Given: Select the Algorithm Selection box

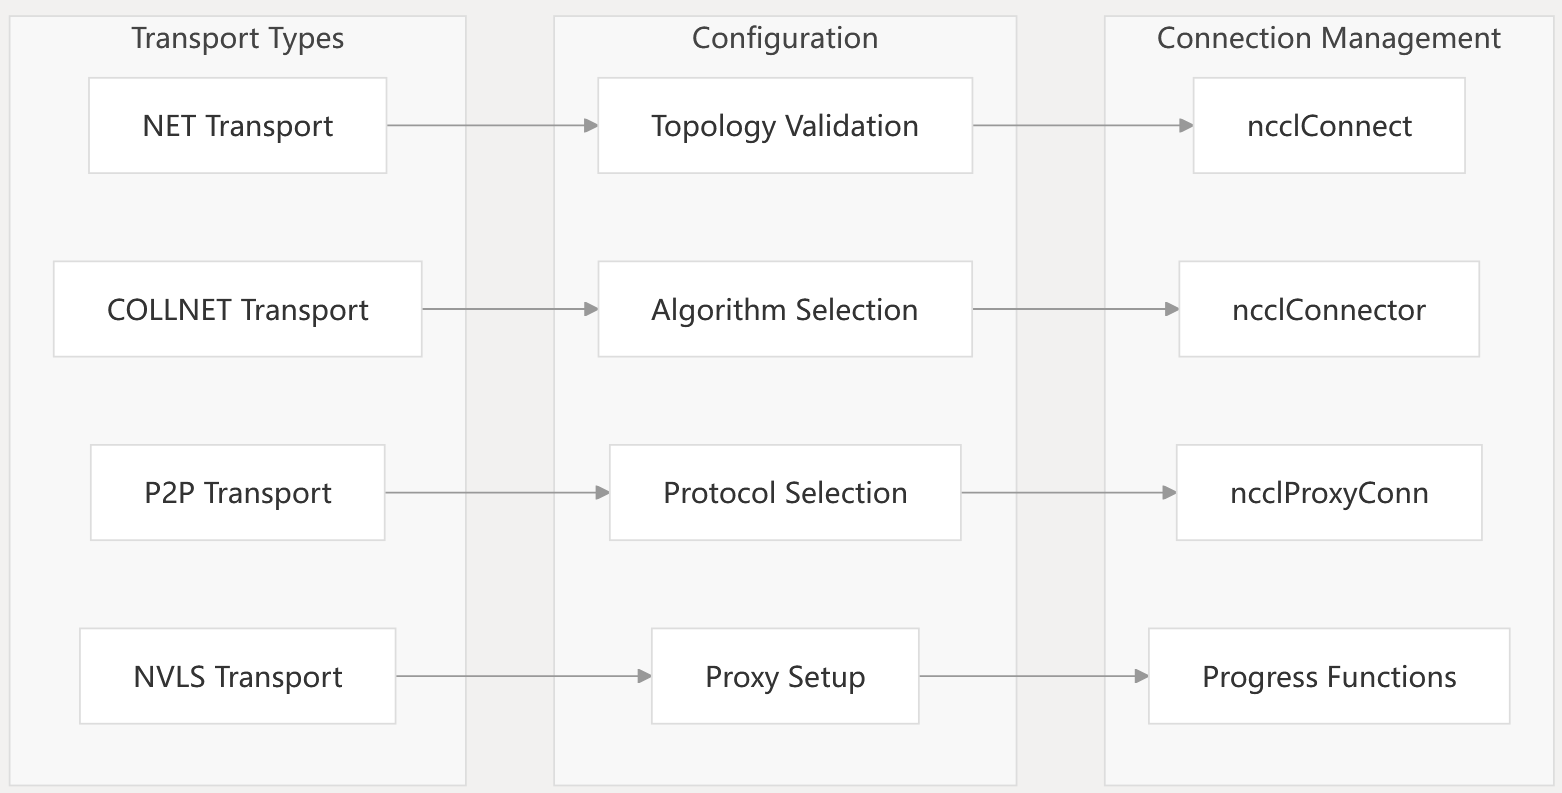Looking at the screenshot, I should (785, 310).
